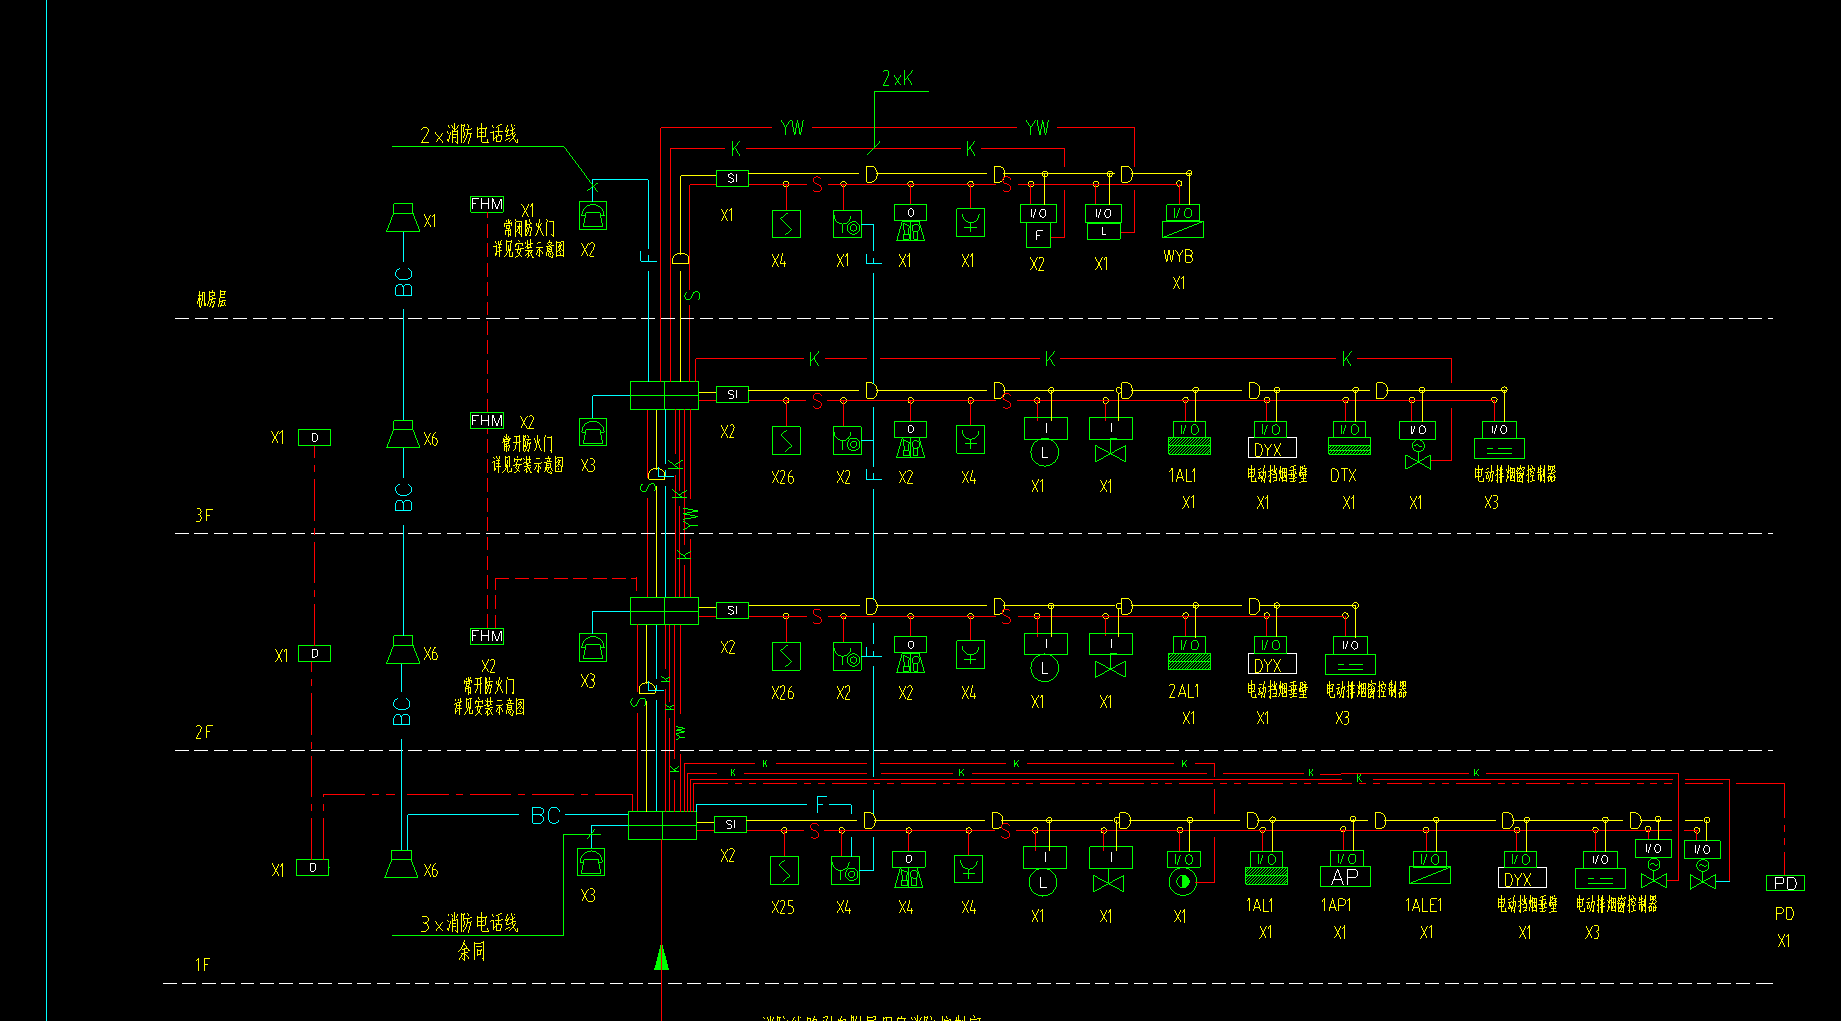1841x1021 pixels.
Task: Select the 1AP1 text label
Action: [x=1336, y=905]
